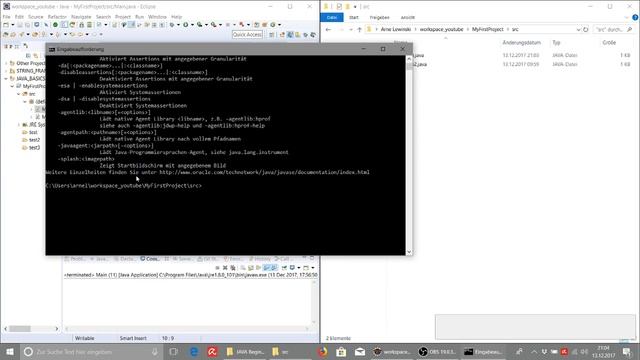640x360 pixels.
Task: Open the Freigeben ribbon tab in File Explorer
Action: (x=380, y=17)
